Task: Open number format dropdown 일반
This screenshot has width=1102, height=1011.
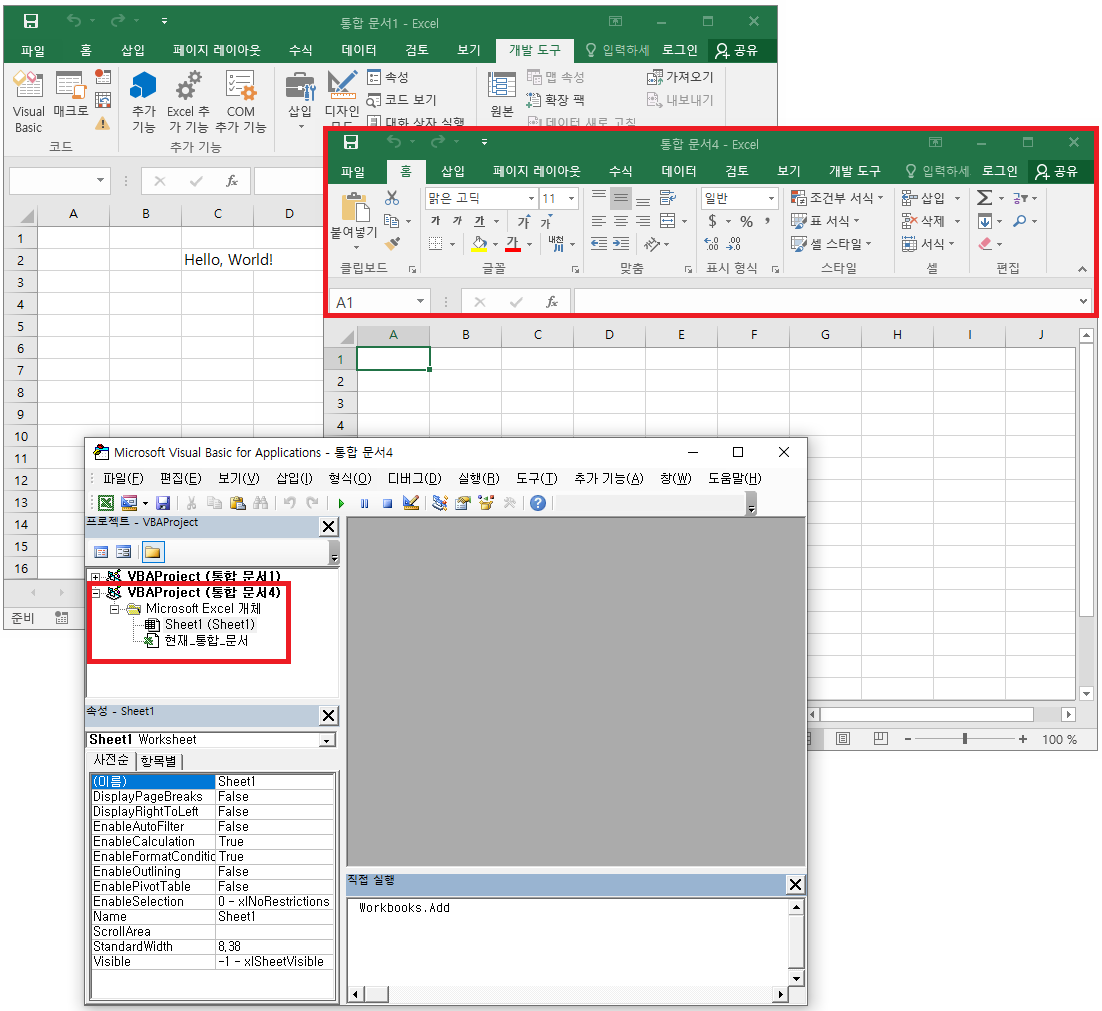Action: coord(771,198)
